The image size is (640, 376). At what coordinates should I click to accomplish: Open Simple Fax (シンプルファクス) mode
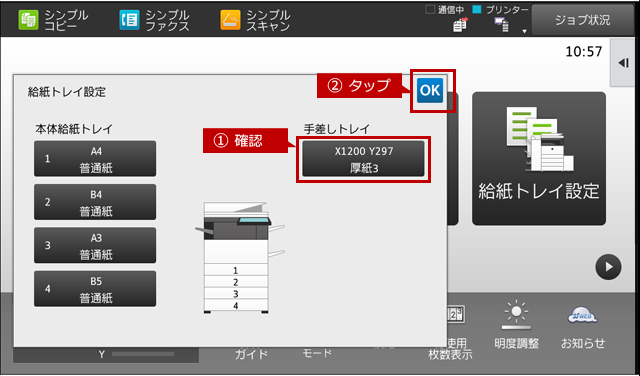154,20
